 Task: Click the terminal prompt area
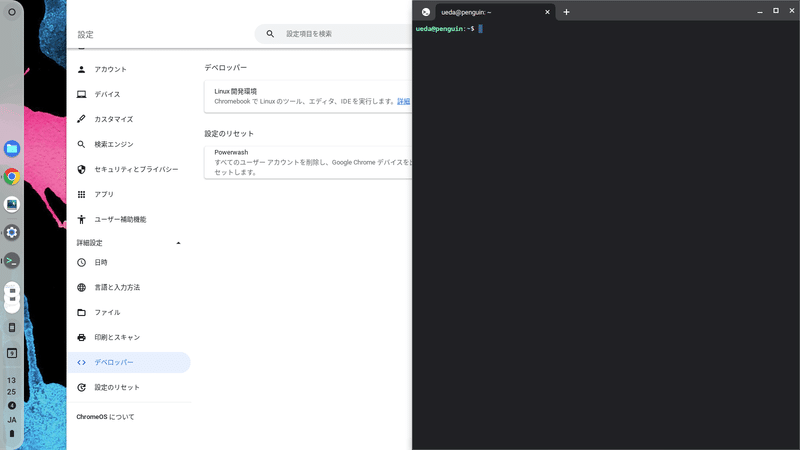(x=606, y=235)
